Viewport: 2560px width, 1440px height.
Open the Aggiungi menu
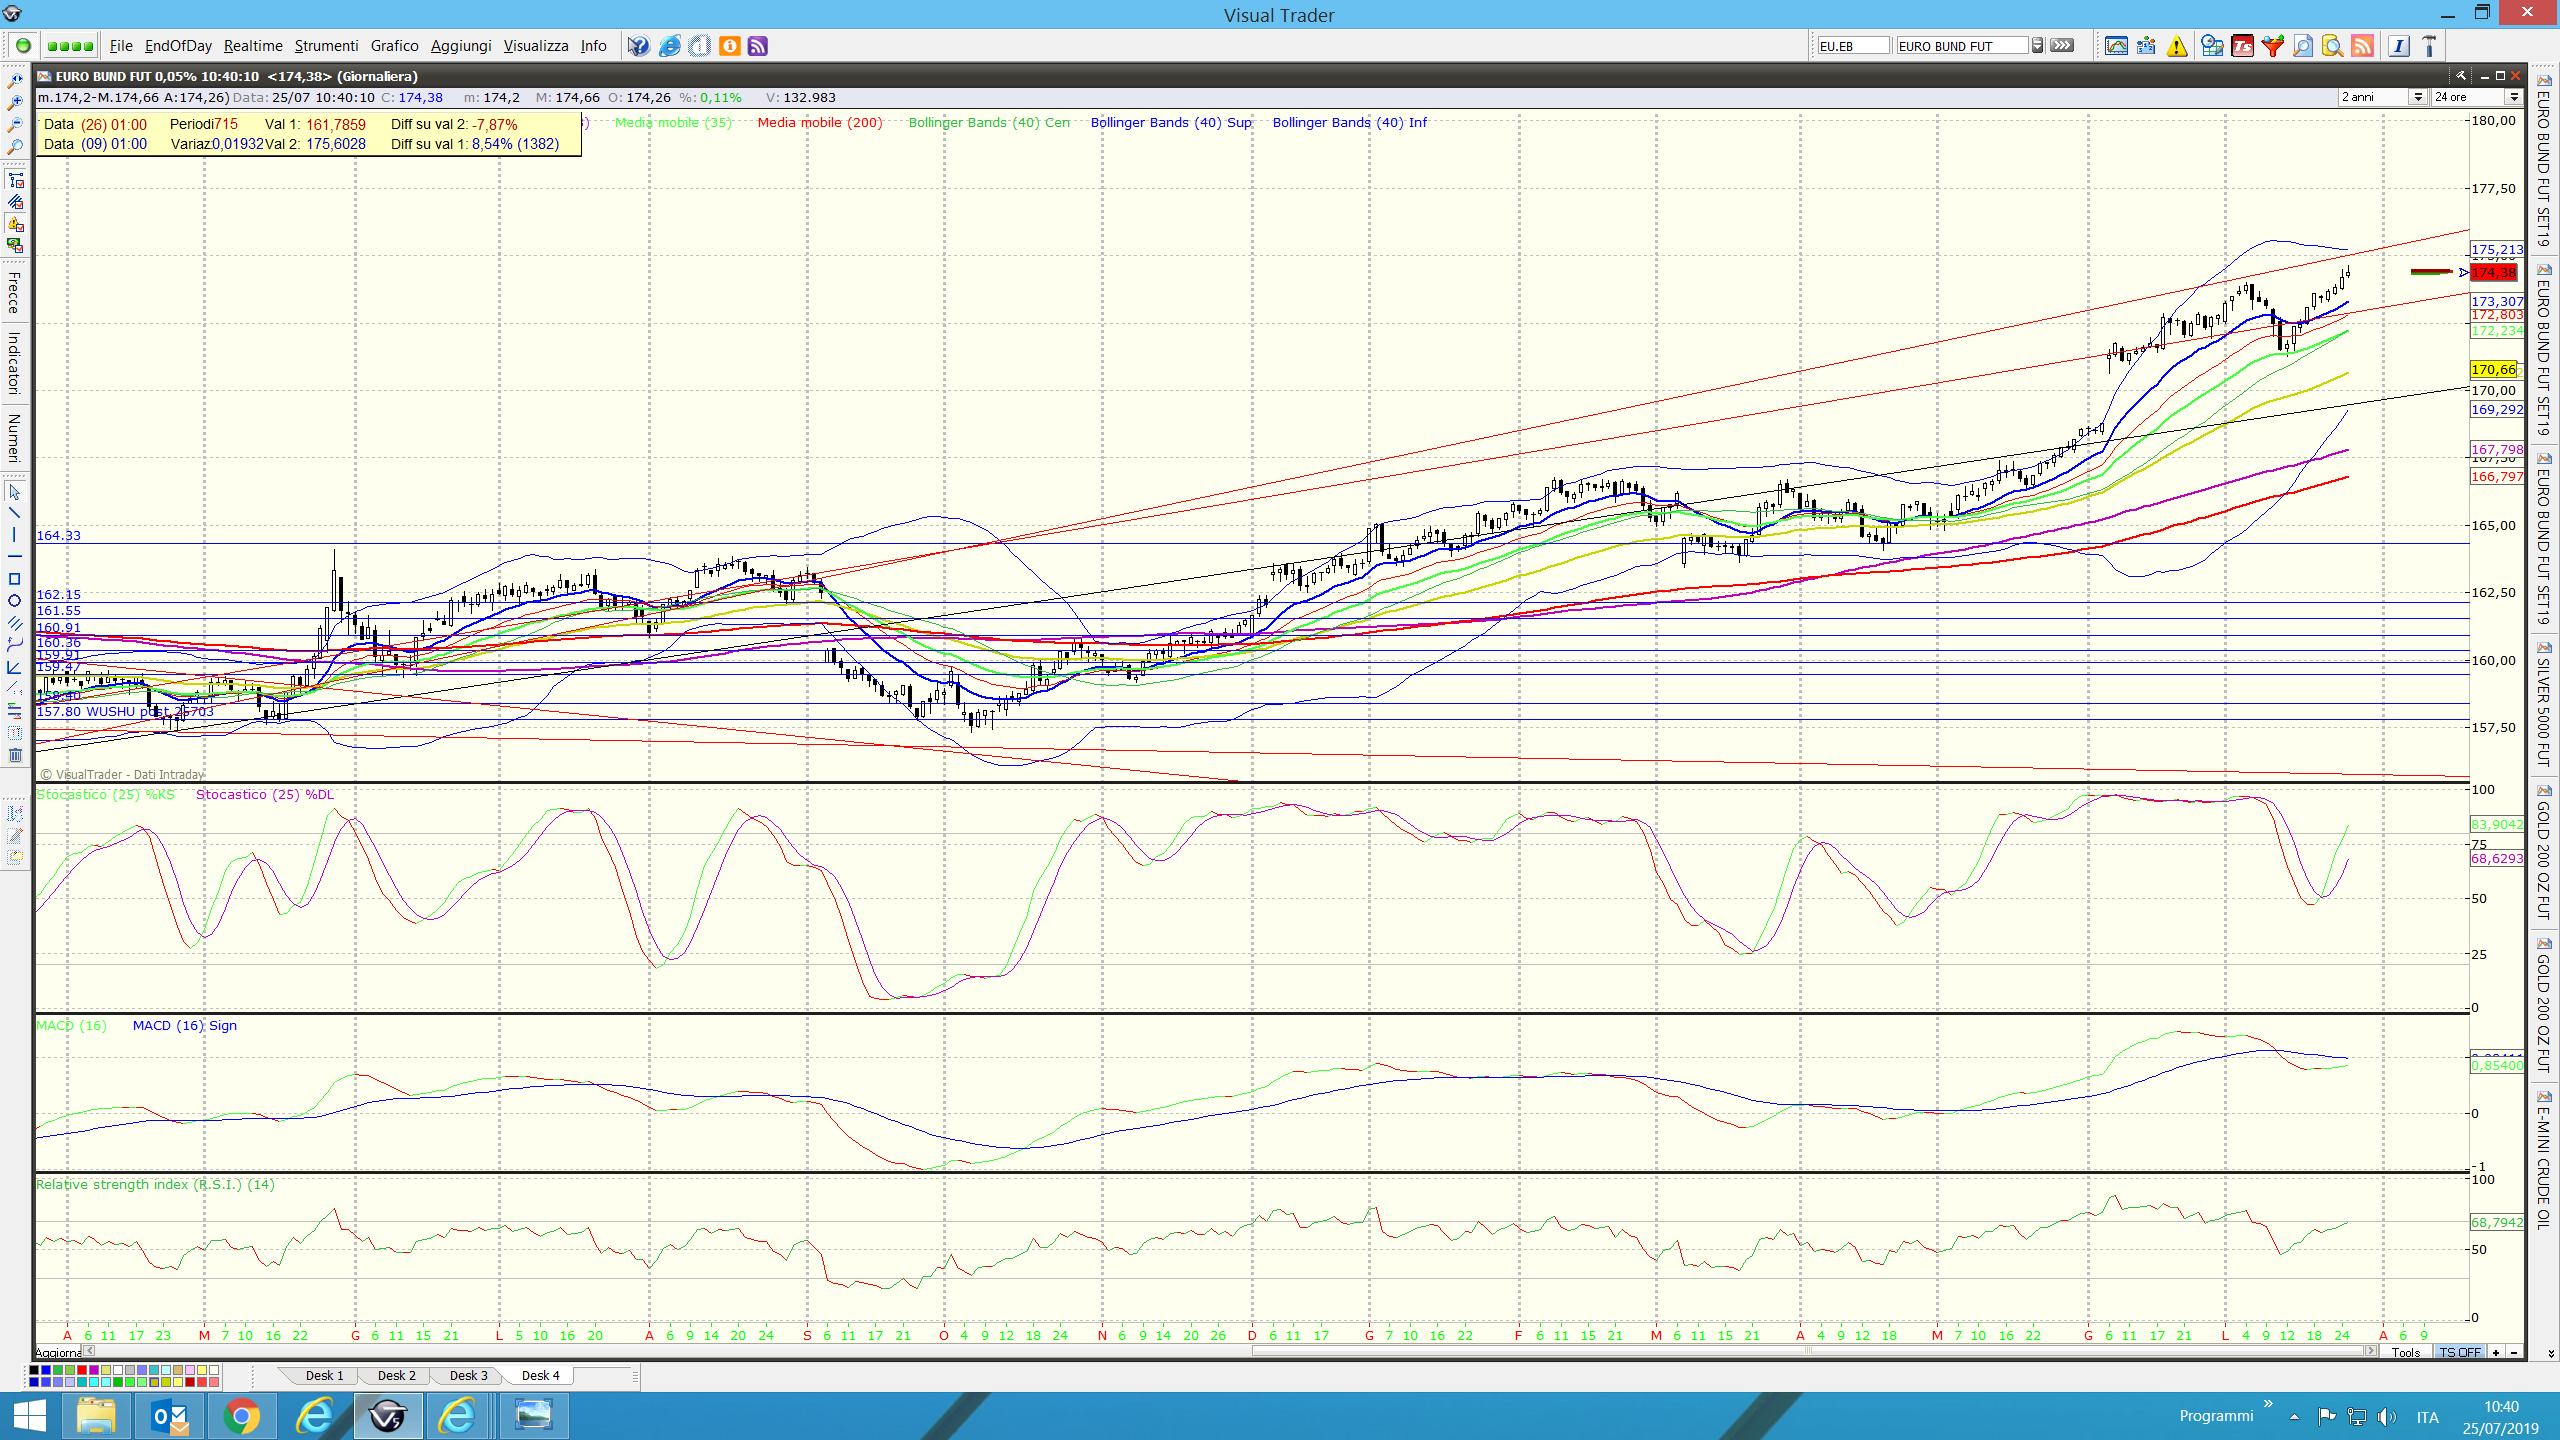click(x=461, y=46)
